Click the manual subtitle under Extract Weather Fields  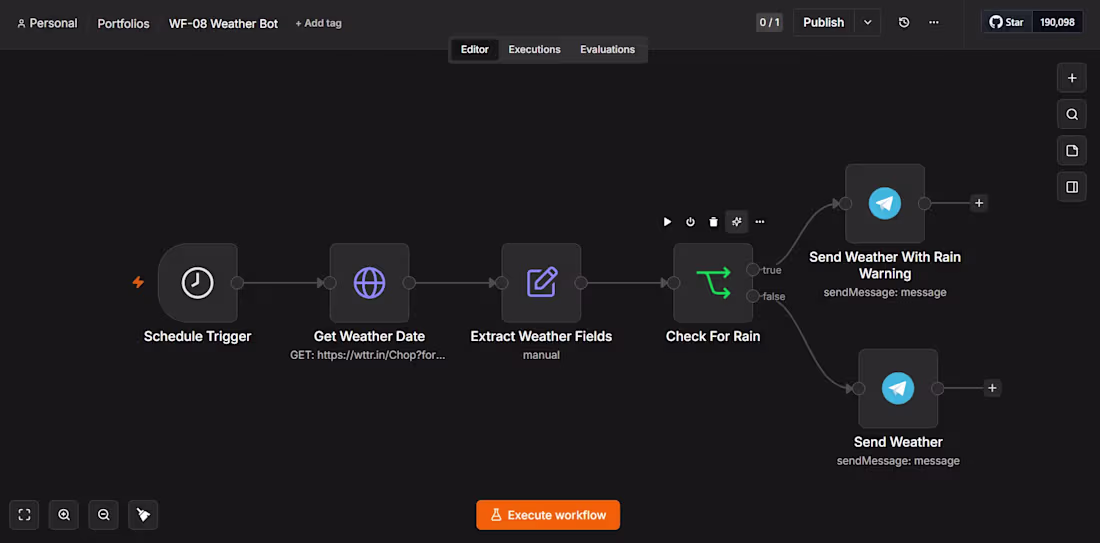coord(541,355)
